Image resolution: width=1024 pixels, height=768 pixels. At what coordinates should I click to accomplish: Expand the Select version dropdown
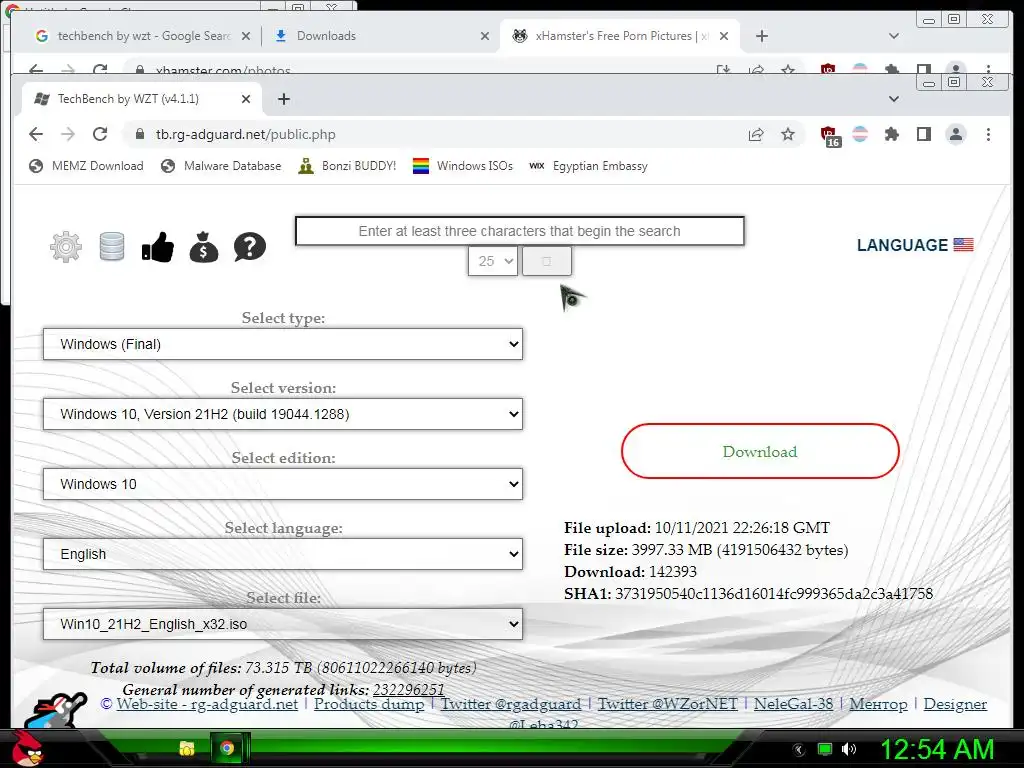click(283, 414)
